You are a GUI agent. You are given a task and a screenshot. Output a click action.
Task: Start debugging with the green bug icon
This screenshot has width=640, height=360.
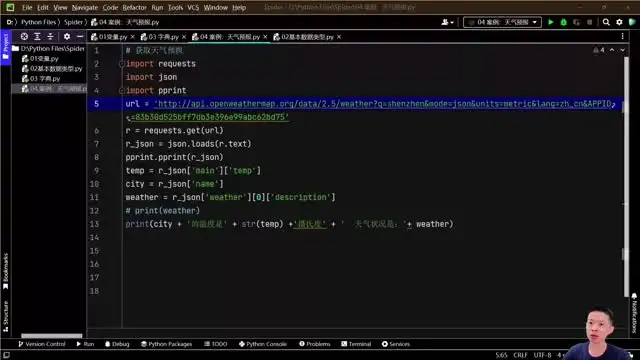[563, 22]
